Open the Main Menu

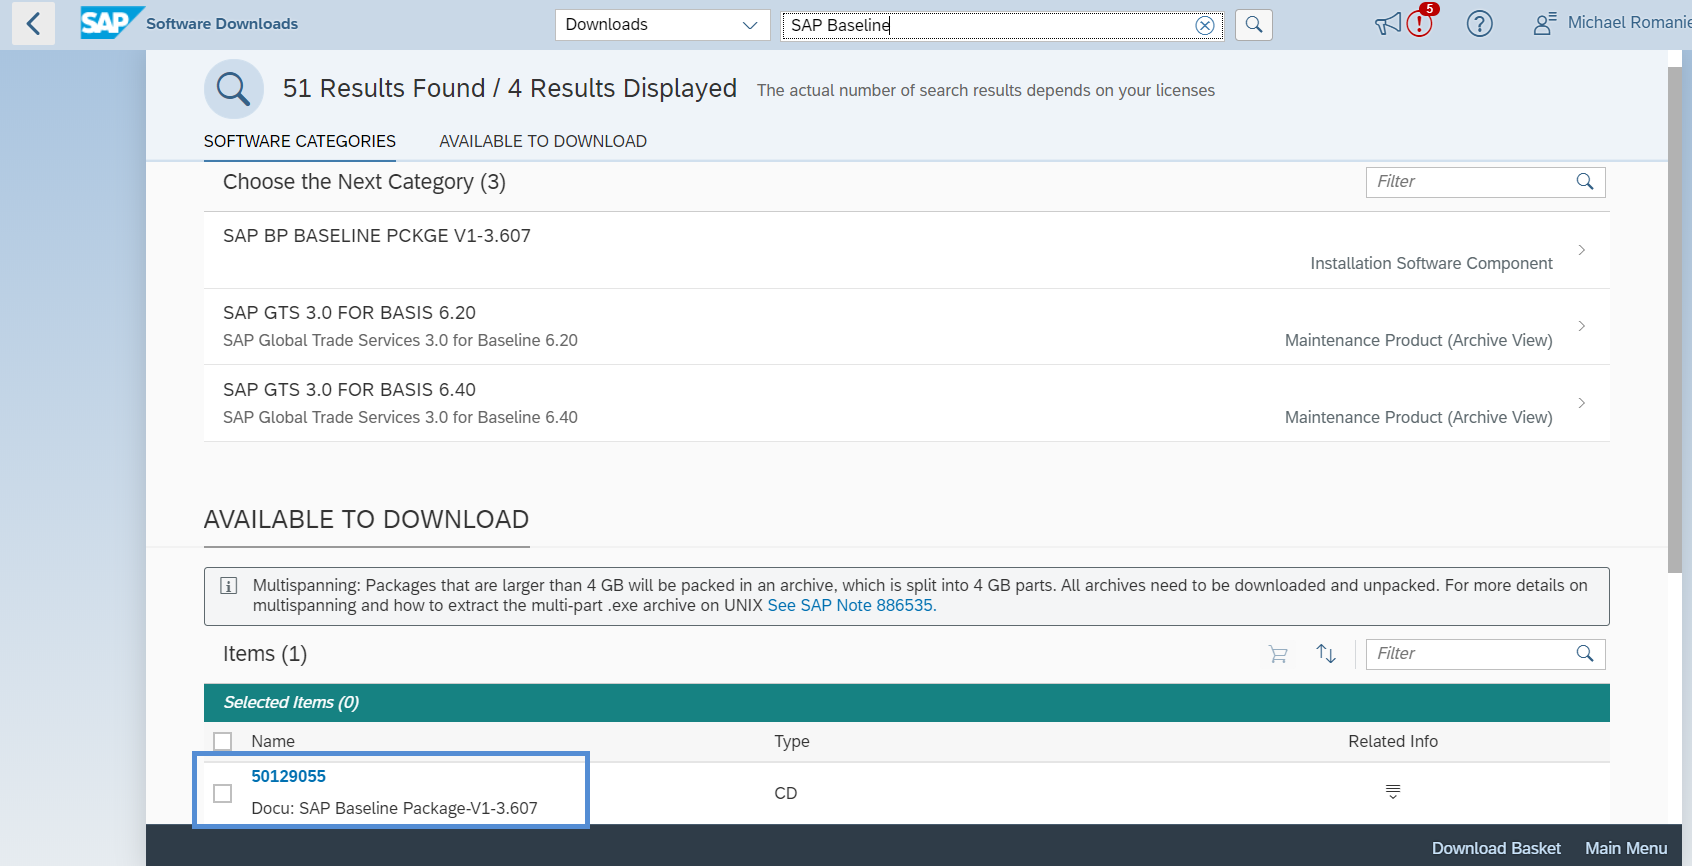(x=1626, y=848)
